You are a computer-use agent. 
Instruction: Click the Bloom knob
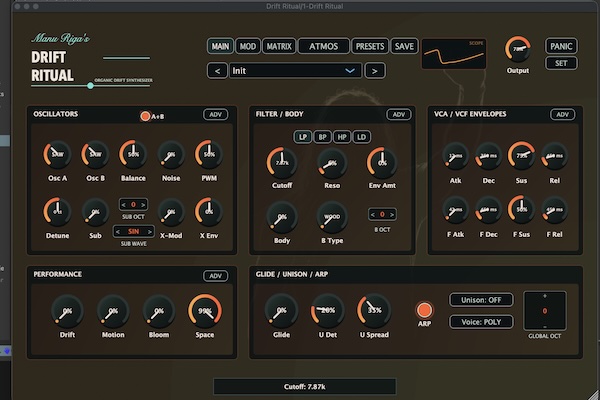tap(159, 311)
